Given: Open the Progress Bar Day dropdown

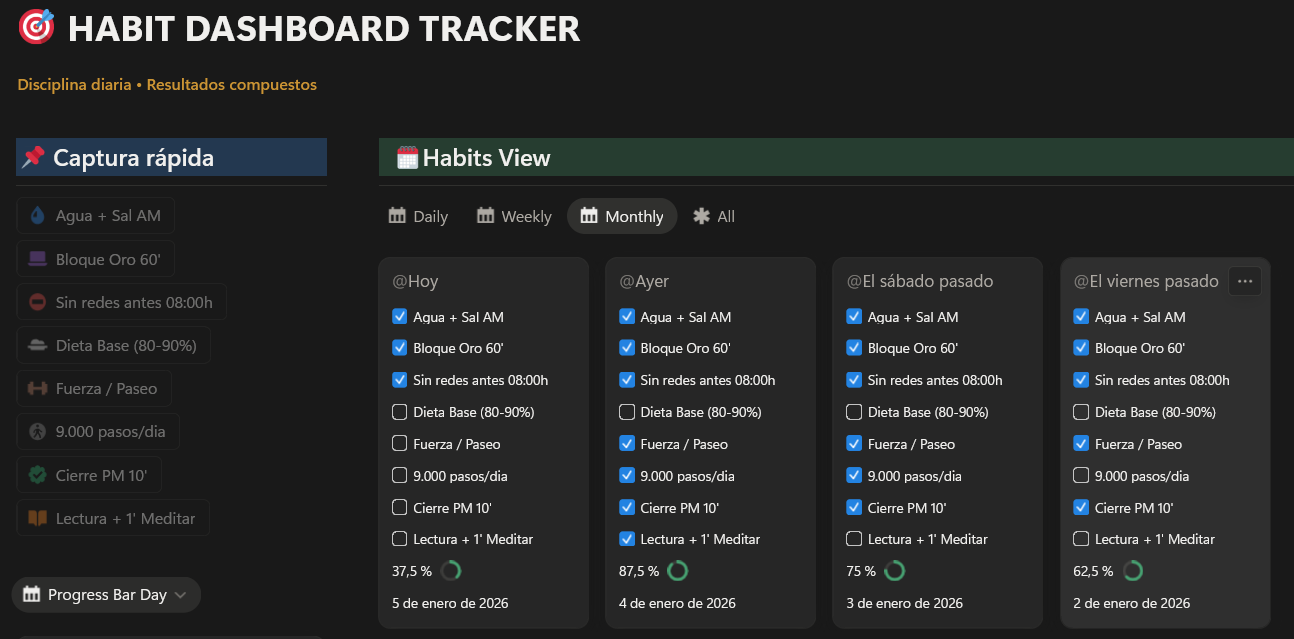Looking at the screenshot, I should [x=105, y=594].
